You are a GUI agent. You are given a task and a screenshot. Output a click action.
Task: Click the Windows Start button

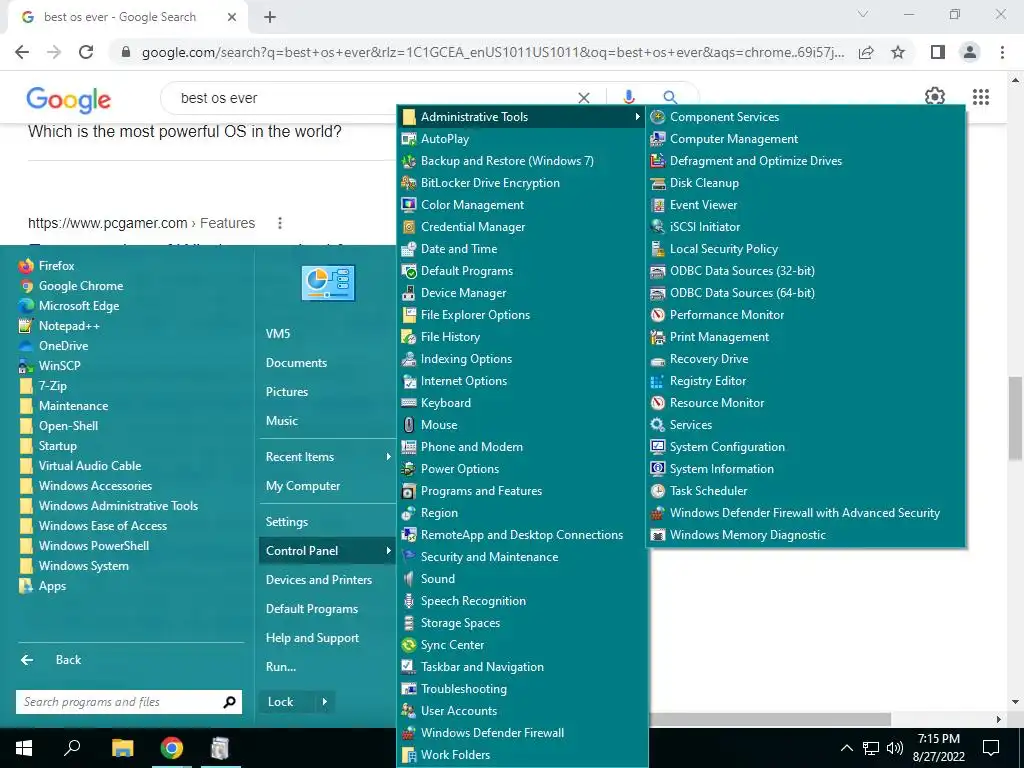point(24,748)
